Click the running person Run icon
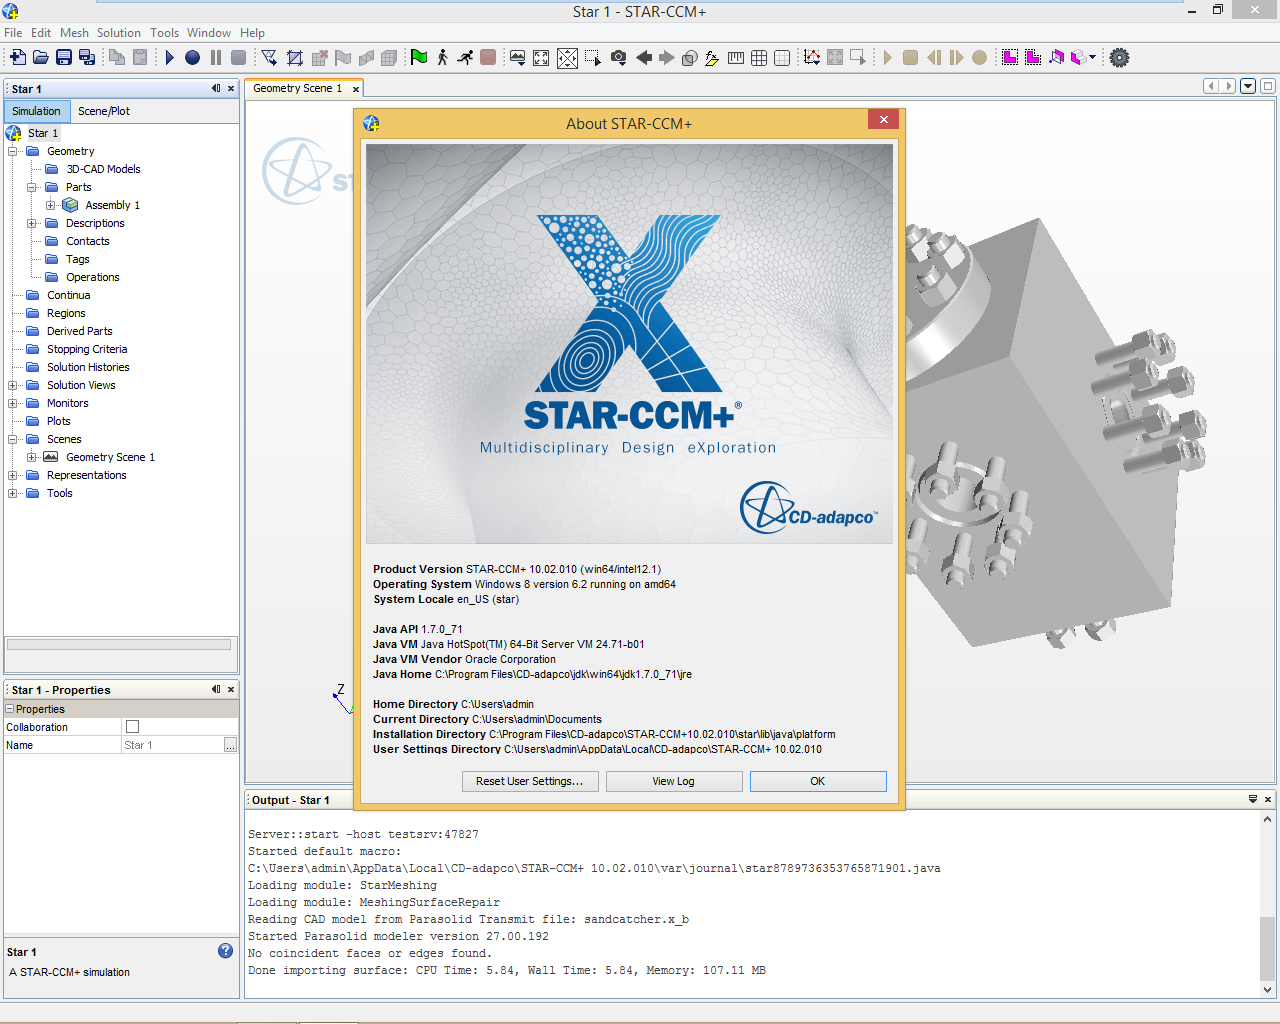This screenshot has width=1280, height=1024. pyautogui.click(x=465, y=58)
